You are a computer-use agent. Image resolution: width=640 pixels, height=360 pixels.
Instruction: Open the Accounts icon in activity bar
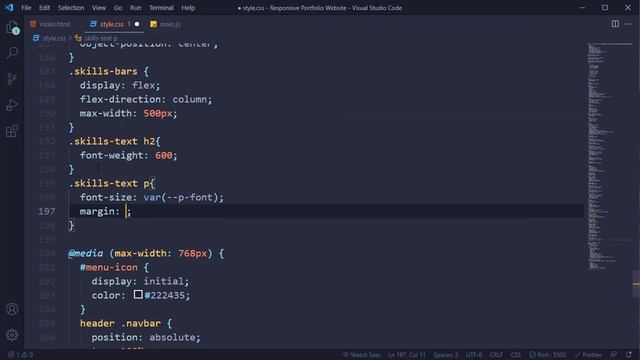click(12, 309)
